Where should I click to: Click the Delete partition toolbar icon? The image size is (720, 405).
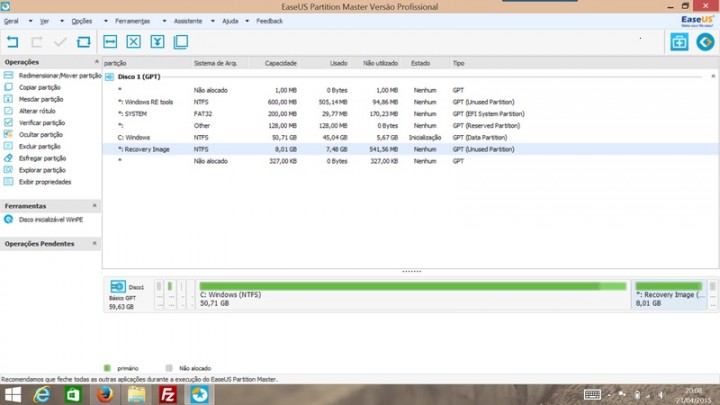(134, 42)
